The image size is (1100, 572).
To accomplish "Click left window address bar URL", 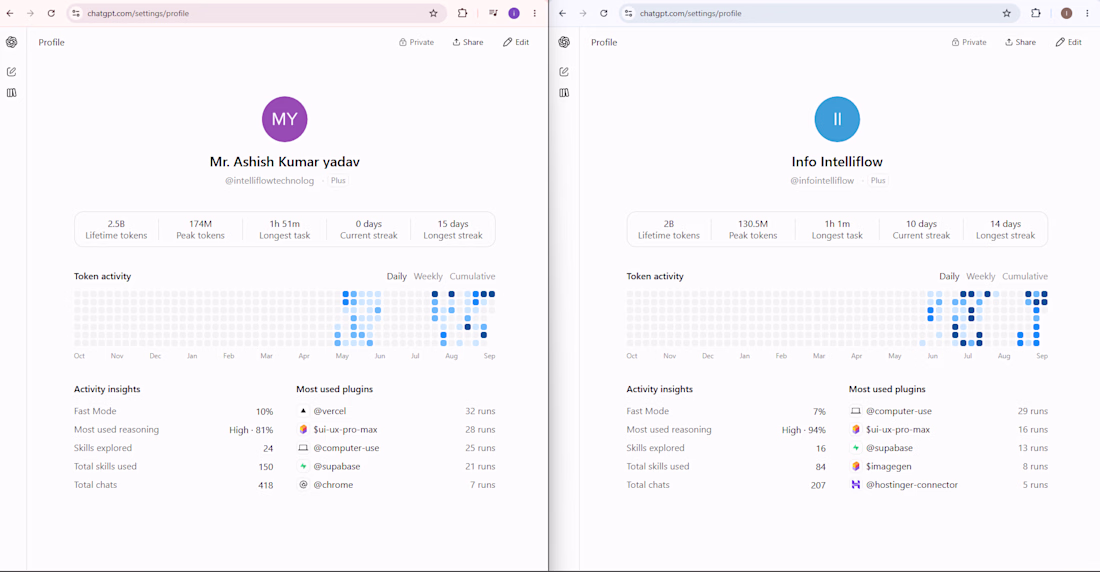I will pyautogui.click(x=138, y=13).
